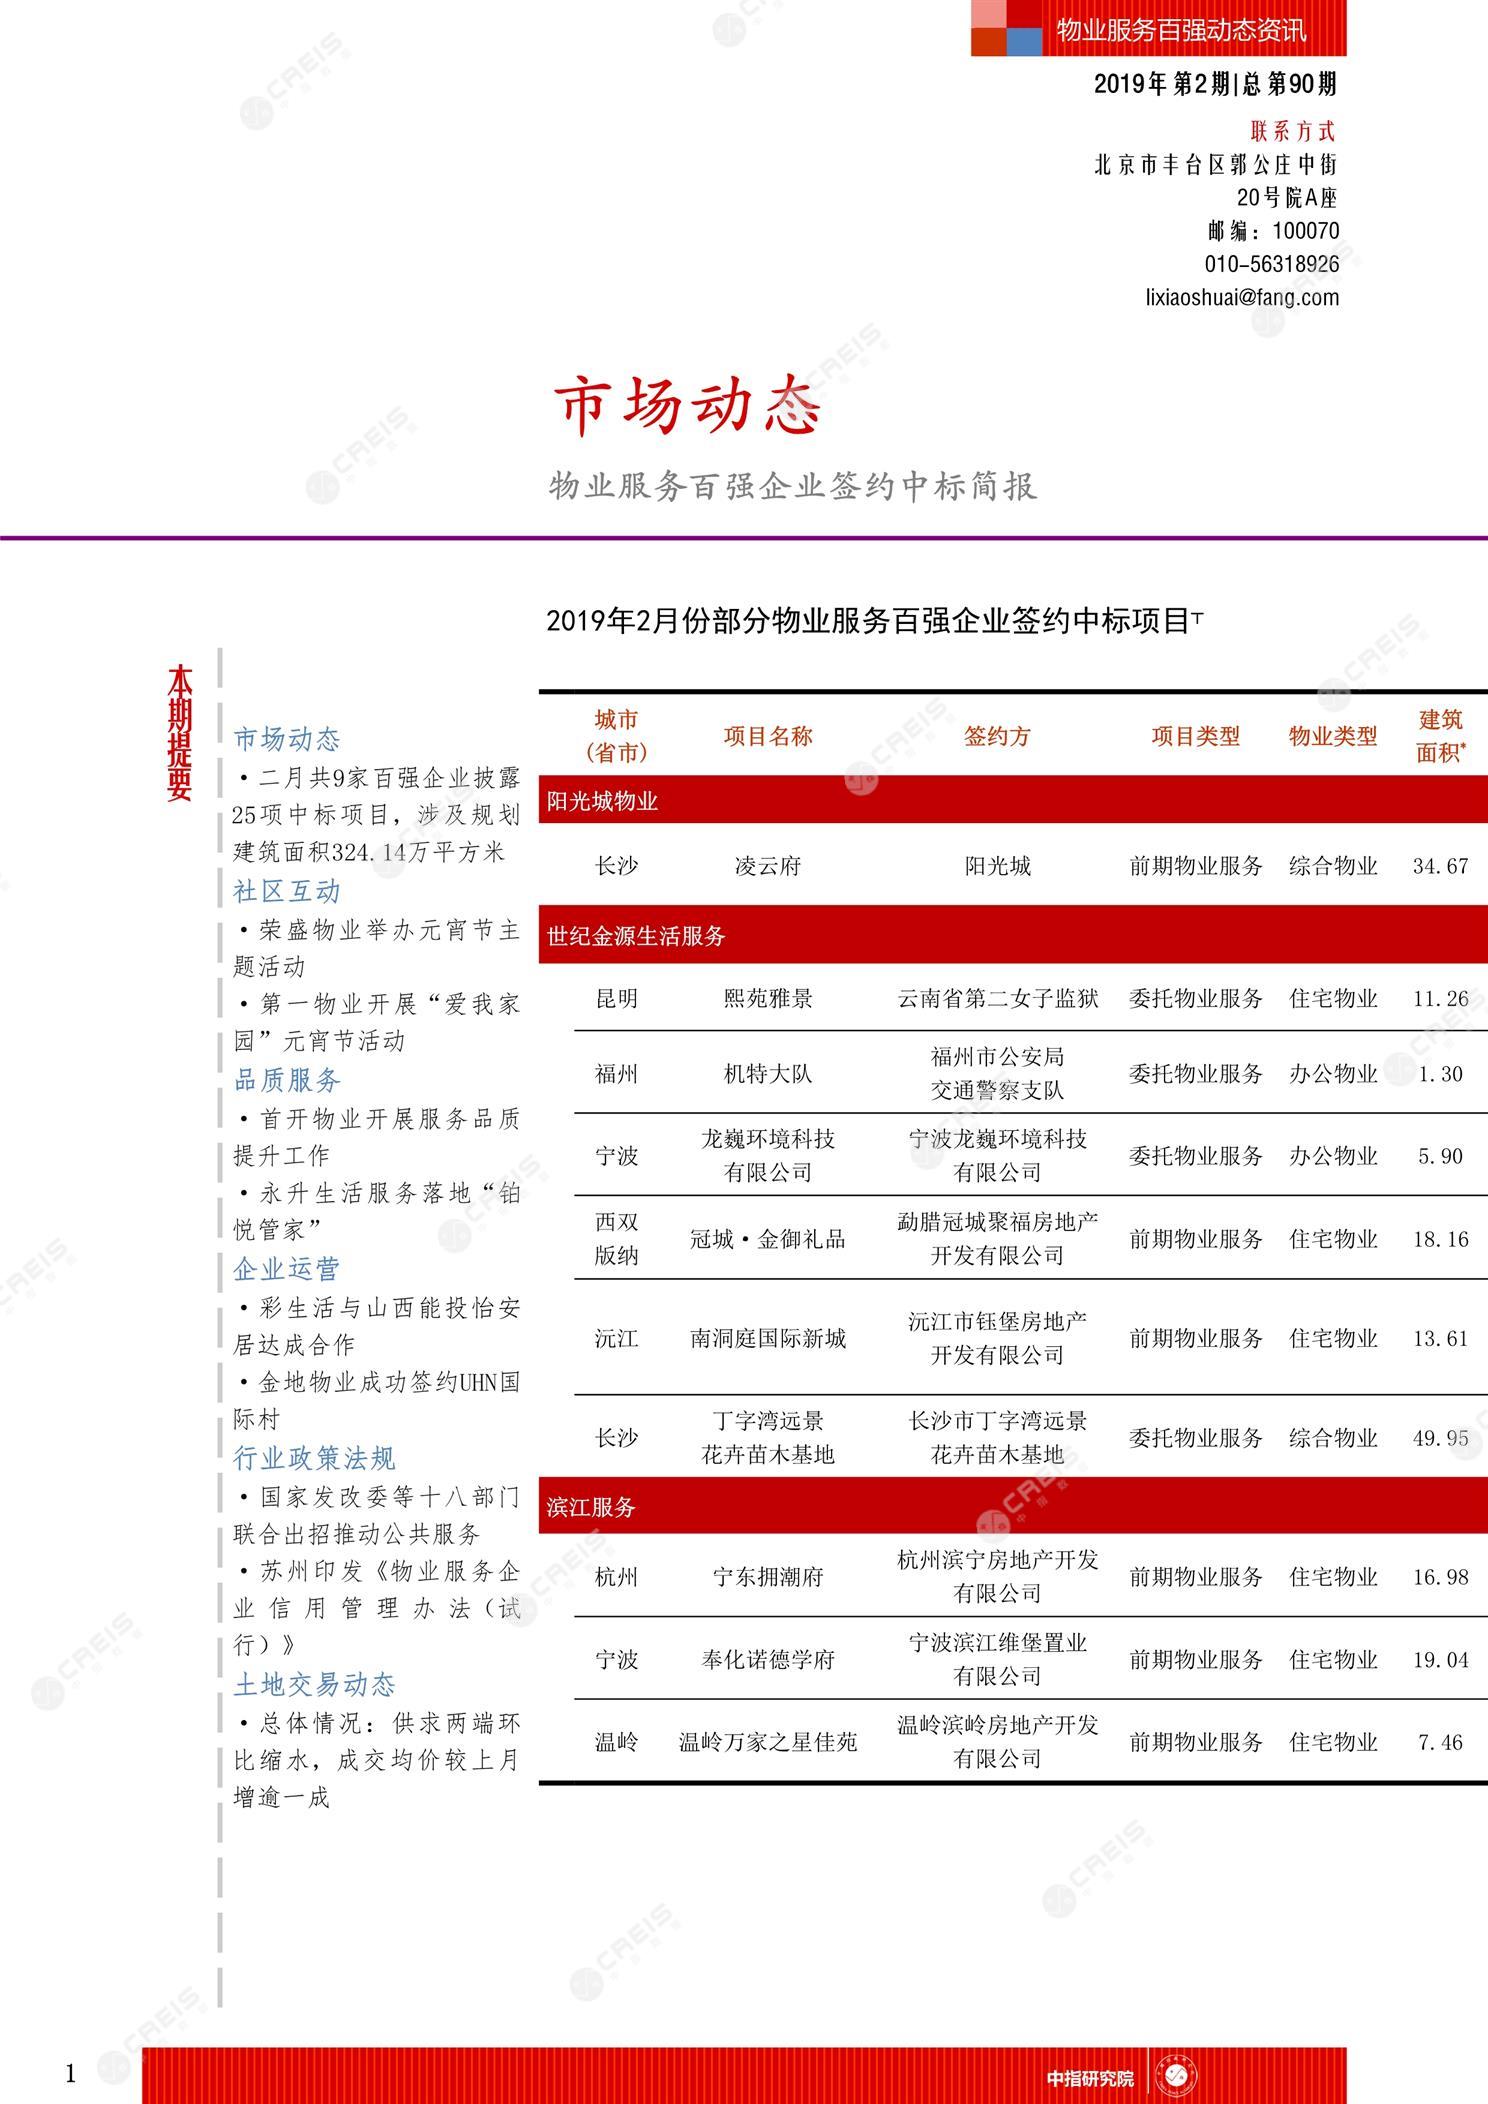
Task: Click the city cell 沅江
Action: tap(616, 1338)
